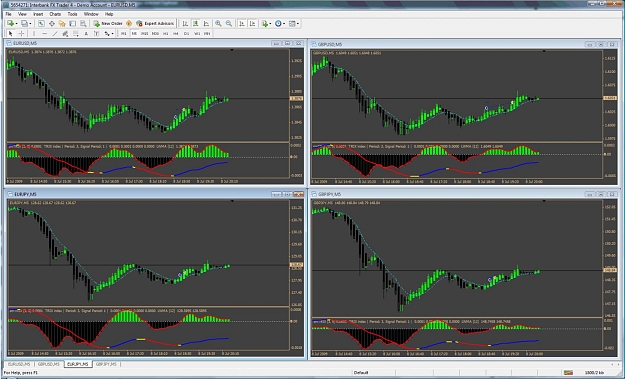Click the MetaEditor diamond icon

click(x=129, y=24)
